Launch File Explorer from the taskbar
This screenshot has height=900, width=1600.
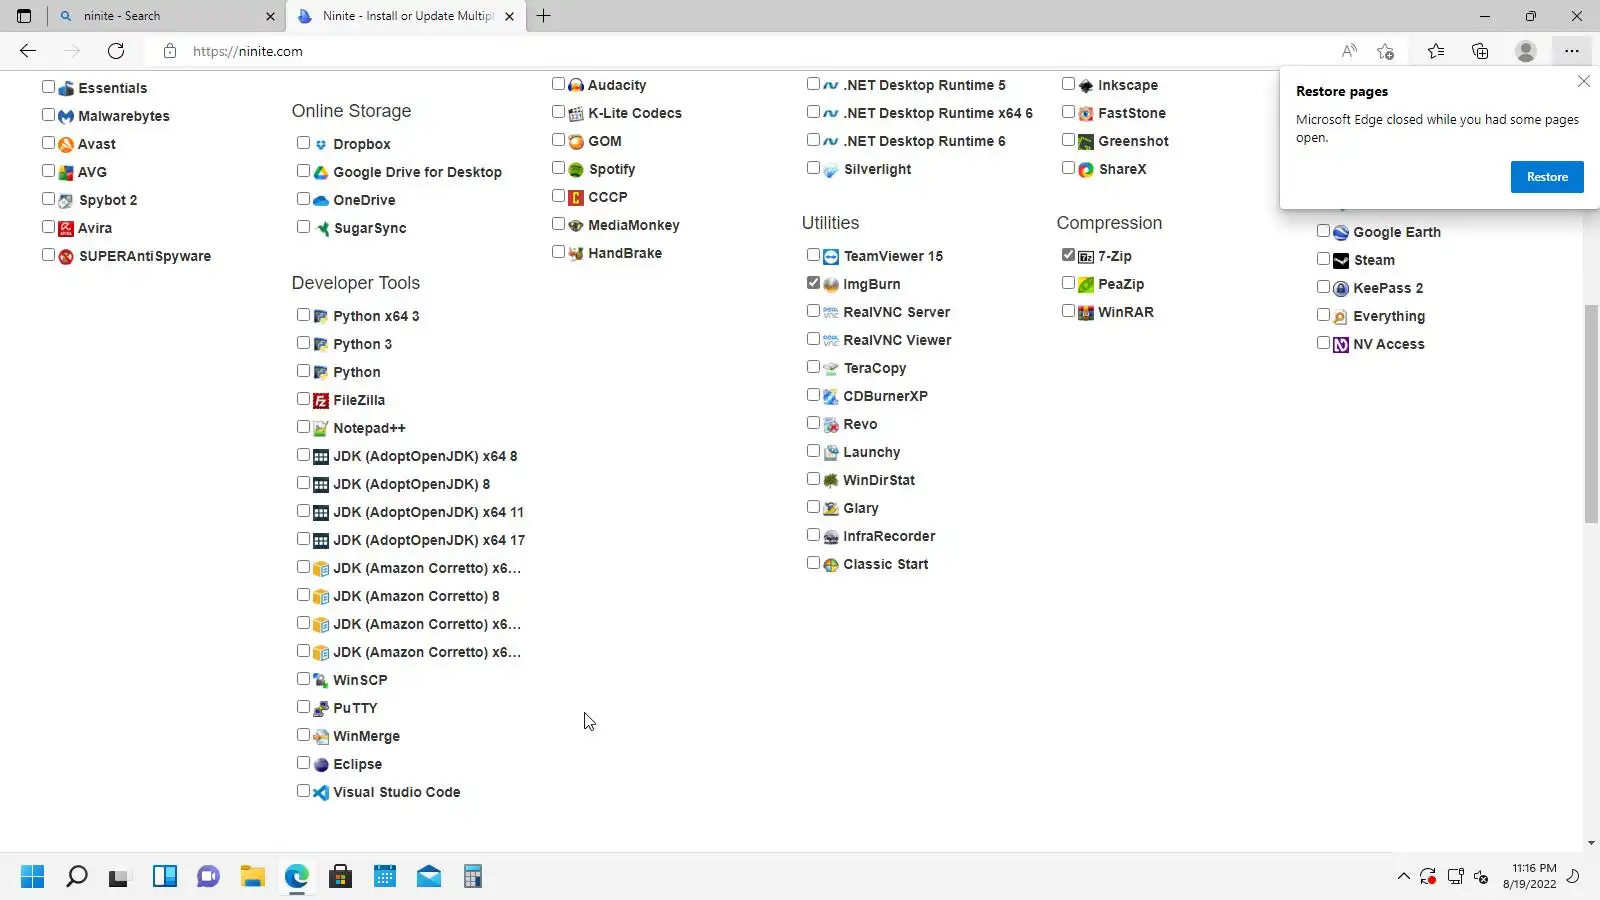click(x=252, y=877)
